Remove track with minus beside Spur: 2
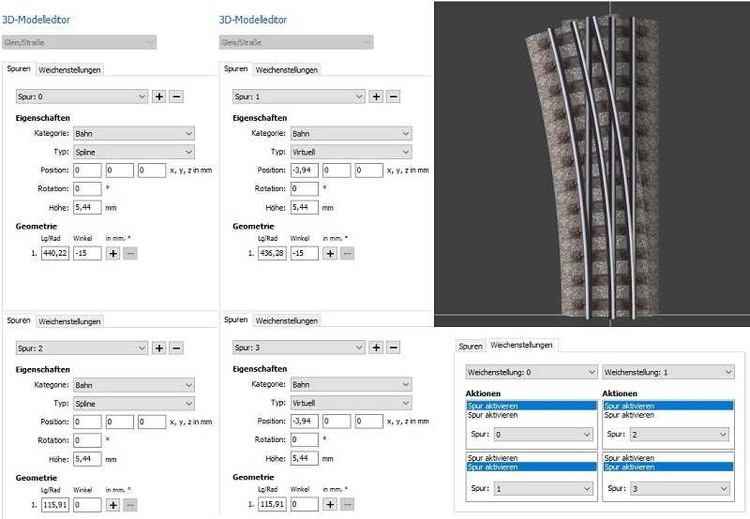Viewport: 750px width, 519px height. click(176, 348)
